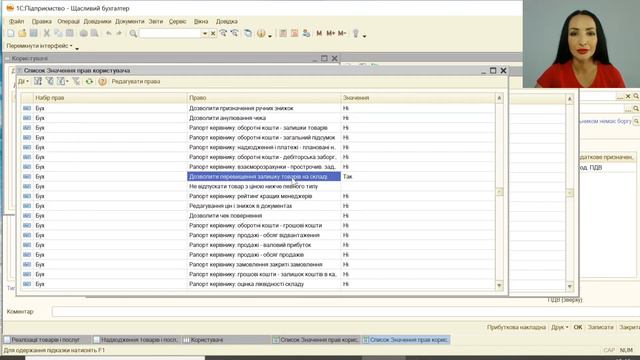The image size is (640, 360).
Task: Click the M+ memory add button
Action: (x=331, y=33)
